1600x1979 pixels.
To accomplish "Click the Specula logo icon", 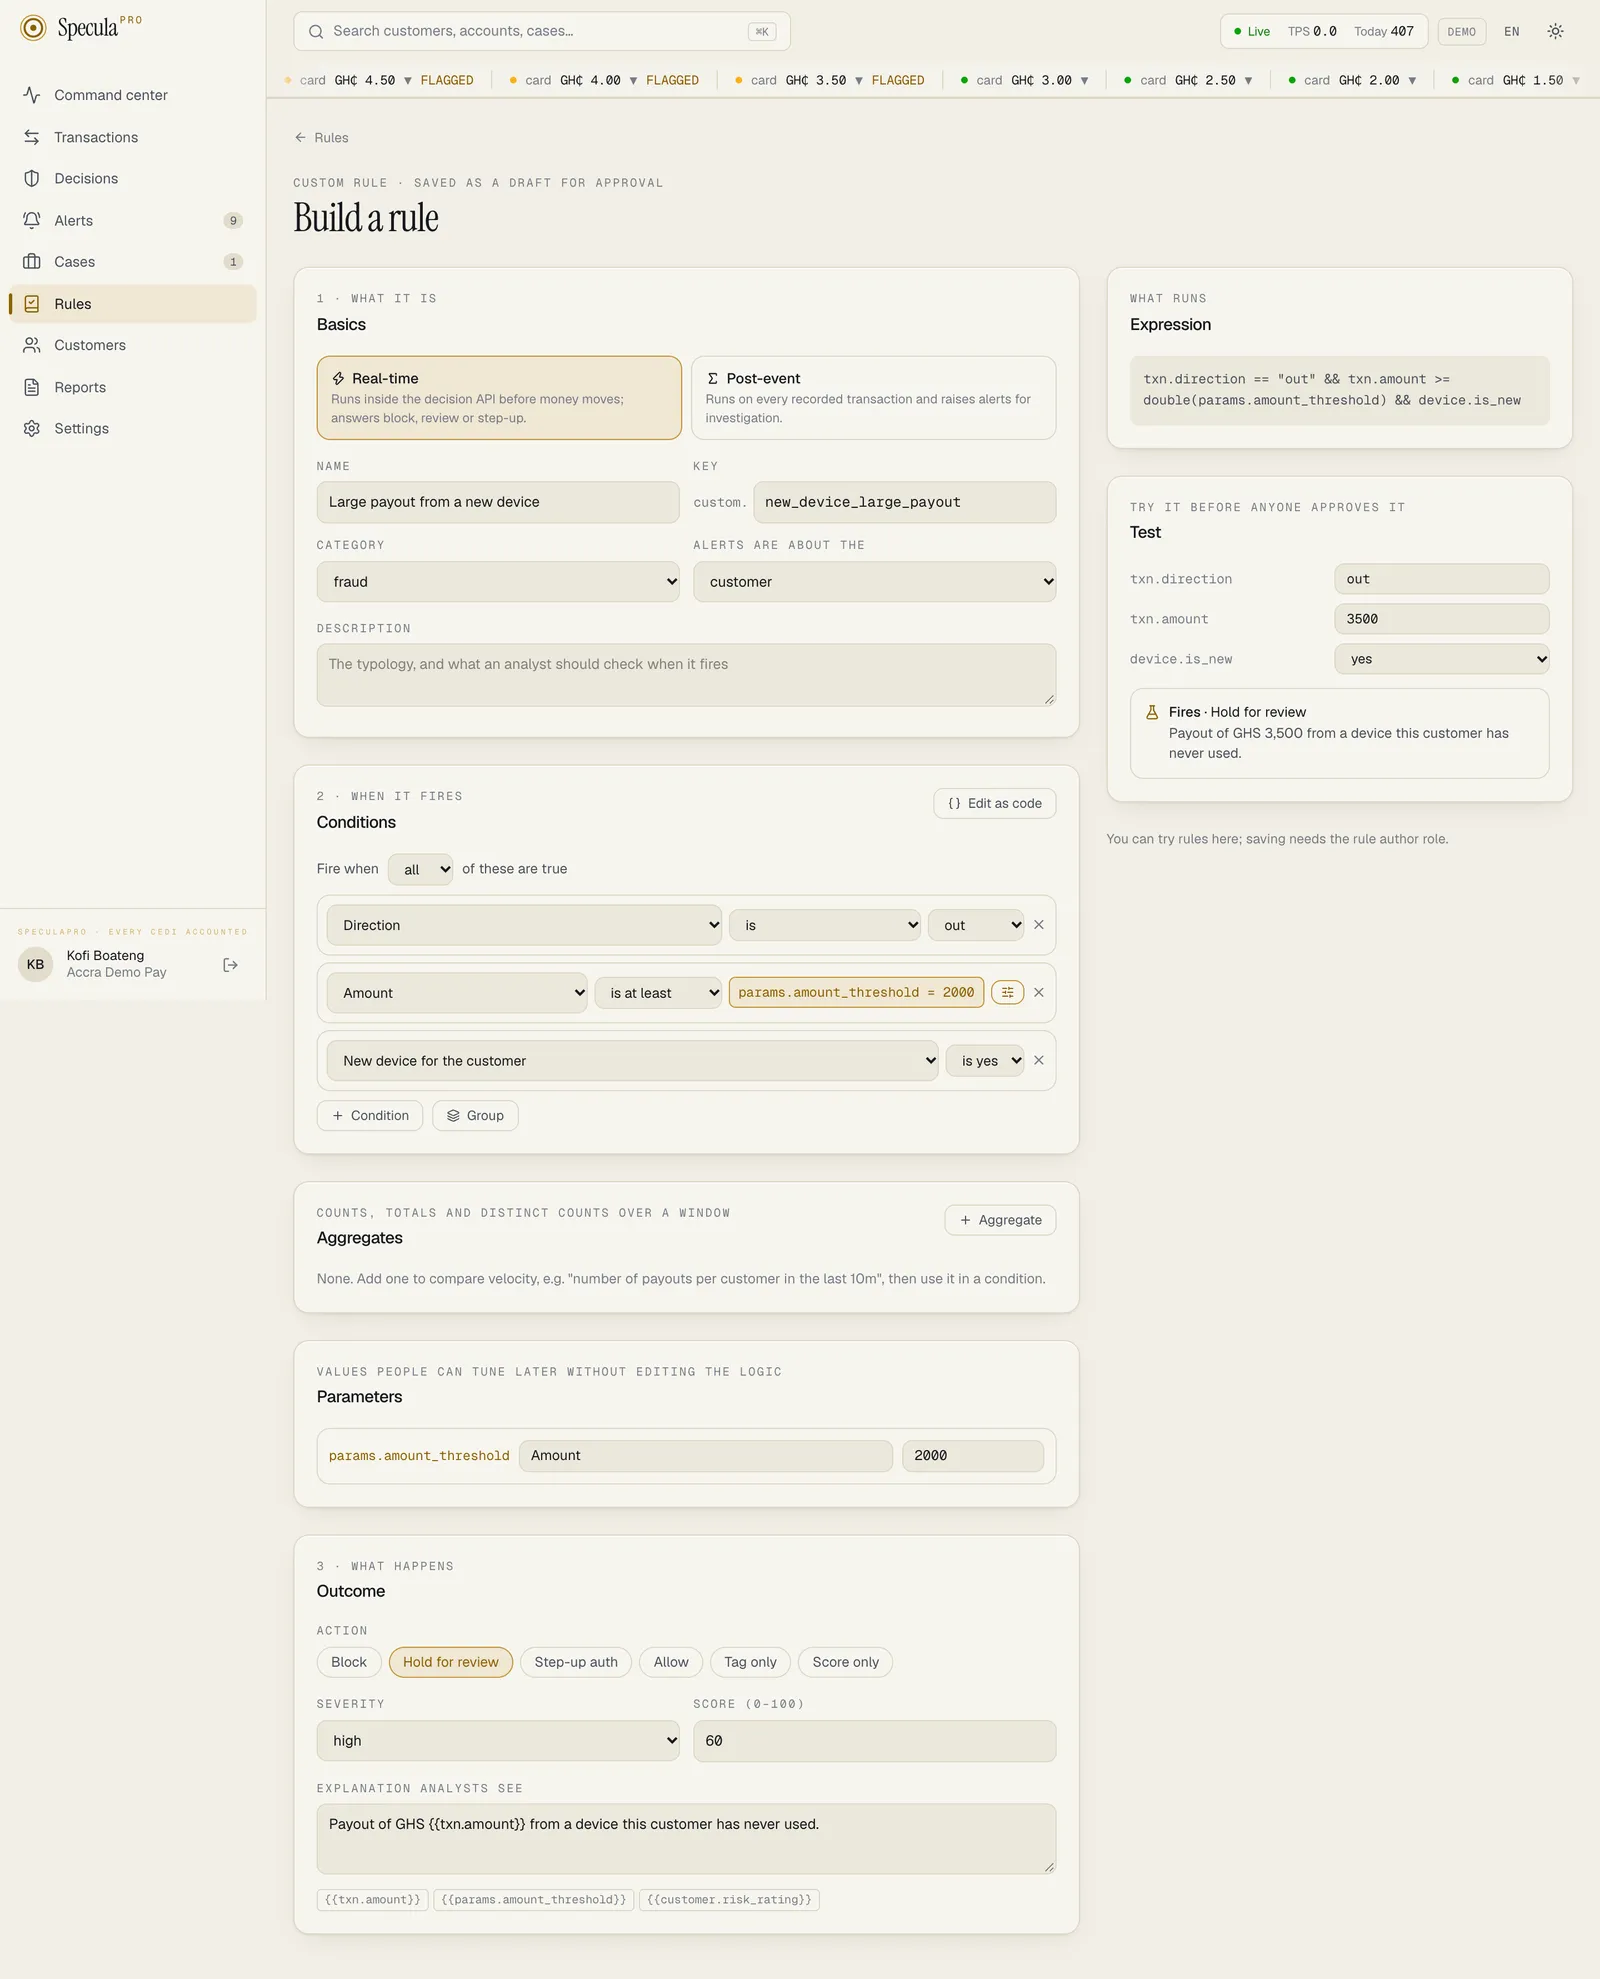I will click(33, 28).
